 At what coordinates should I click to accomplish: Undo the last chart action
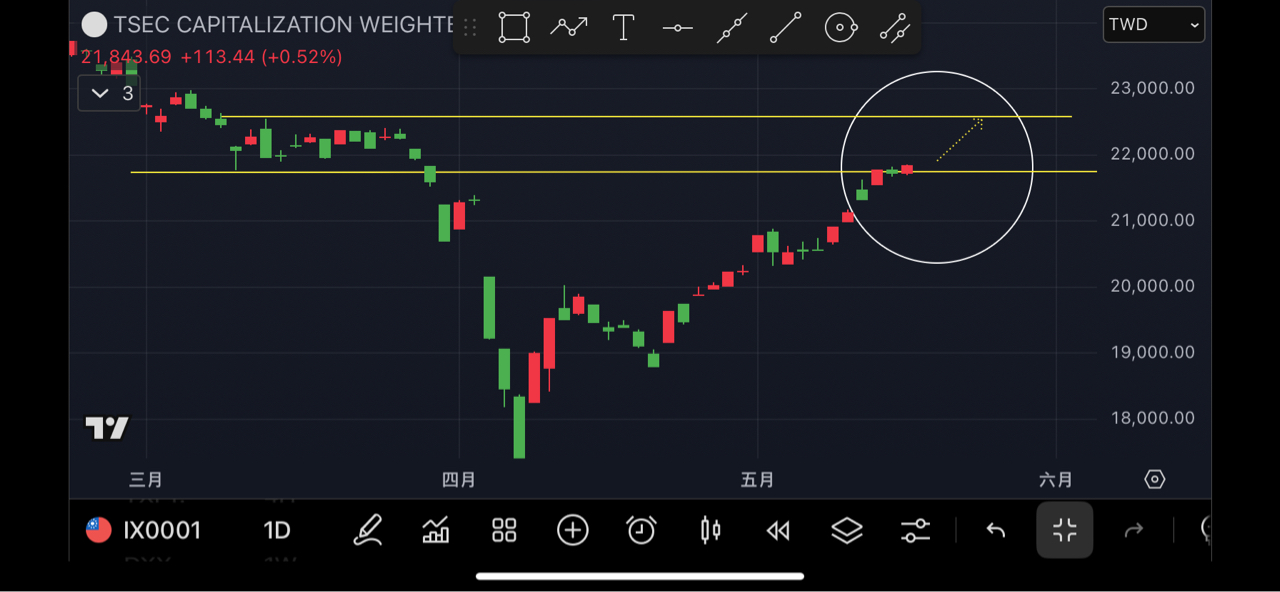coord(996,530)
